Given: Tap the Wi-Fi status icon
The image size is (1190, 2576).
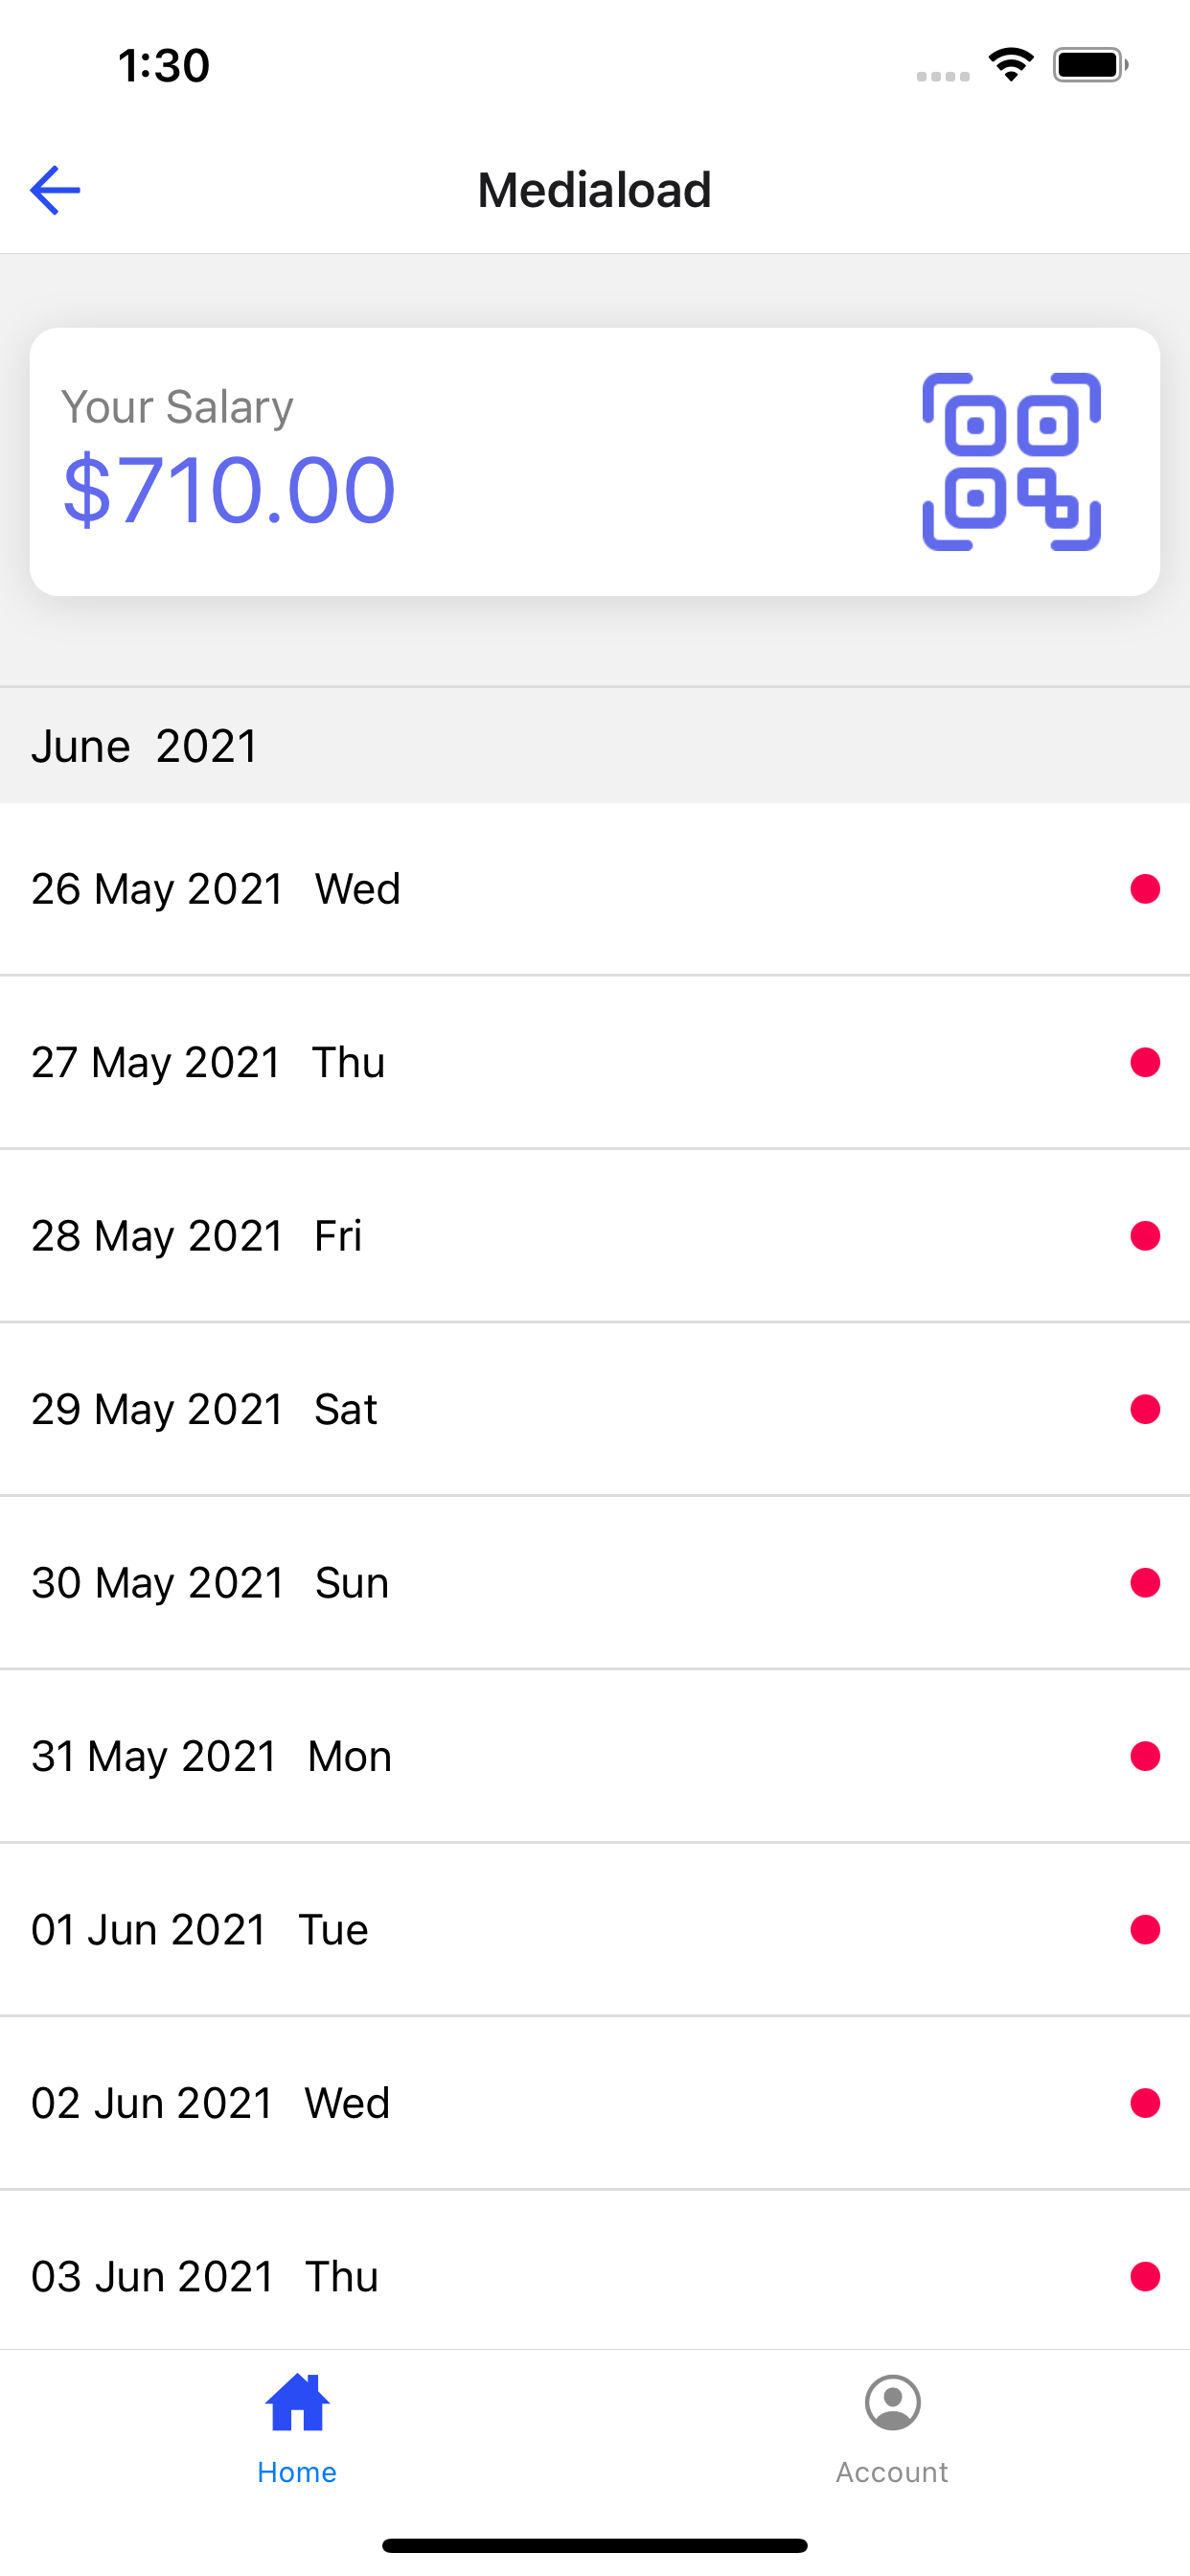Looking at the screenshot, I should (x=1010, y=65).
